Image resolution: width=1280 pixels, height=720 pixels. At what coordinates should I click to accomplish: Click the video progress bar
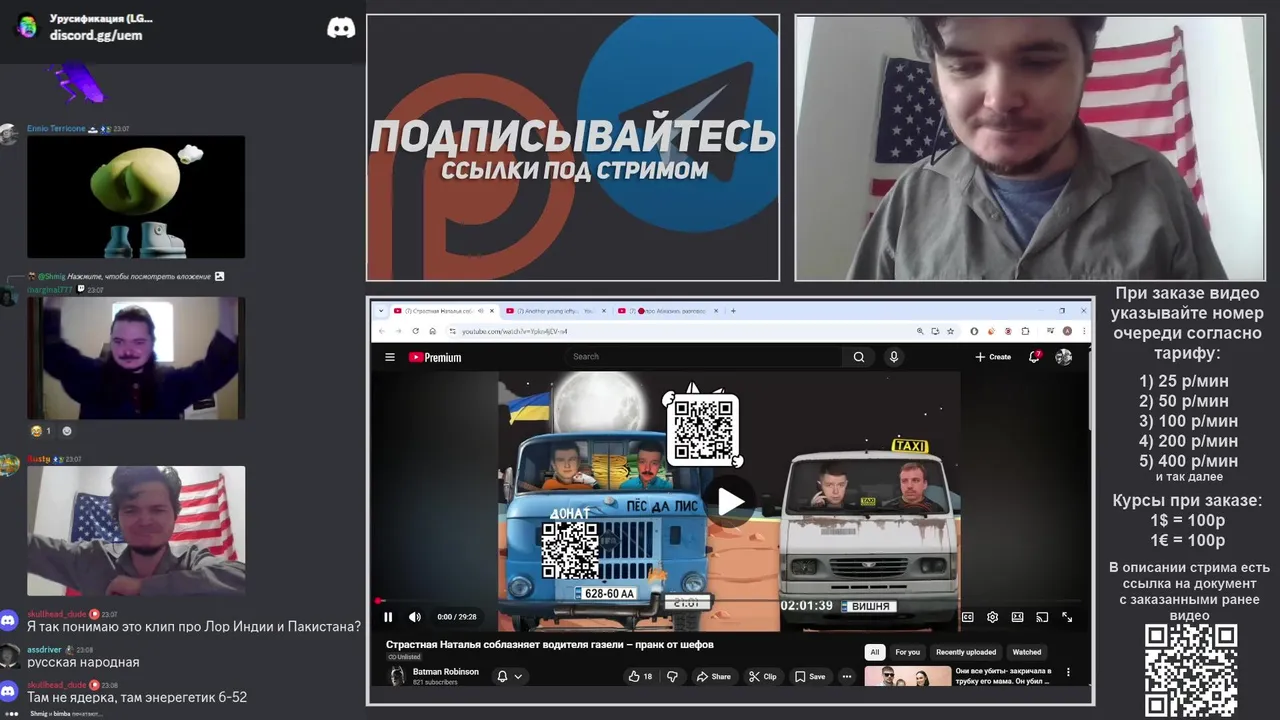click(x=729, y=602)
